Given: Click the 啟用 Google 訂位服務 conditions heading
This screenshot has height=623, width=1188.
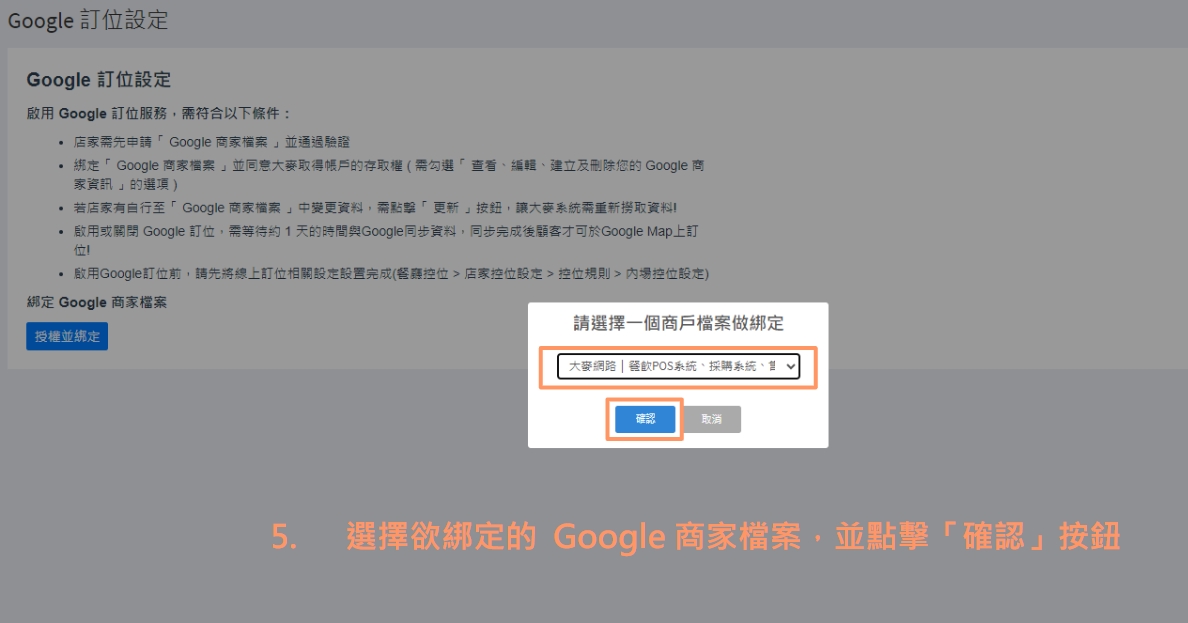Looking at the screenshot, I should [160, 114].
